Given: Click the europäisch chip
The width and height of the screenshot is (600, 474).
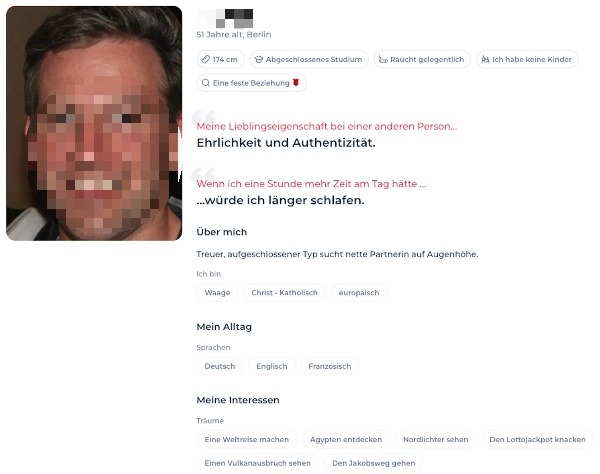Looking at the screenshot, I should tap(359, 293).
